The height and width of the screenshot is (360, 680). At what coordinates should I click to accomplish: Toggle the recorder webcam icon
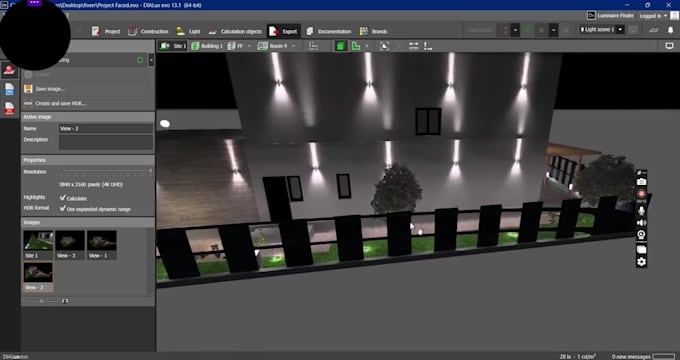point(641,235)
